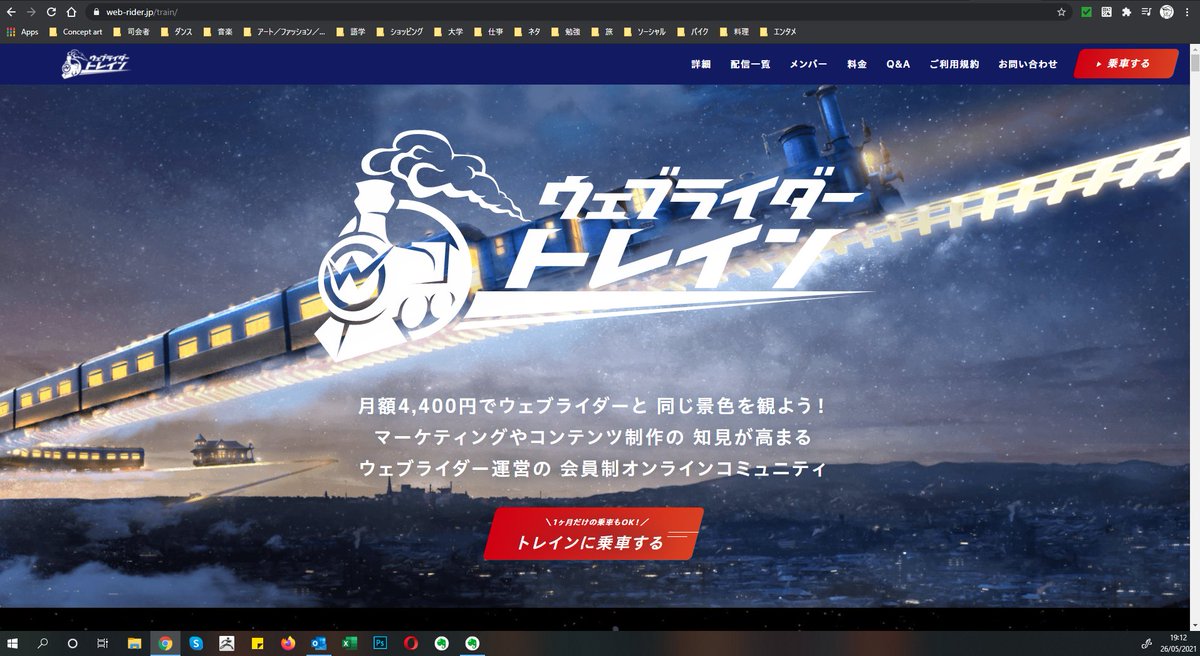Open the Extensions puzzle-piece menu
Screen dimensions: 1200x656
(x=1126, y=12)
